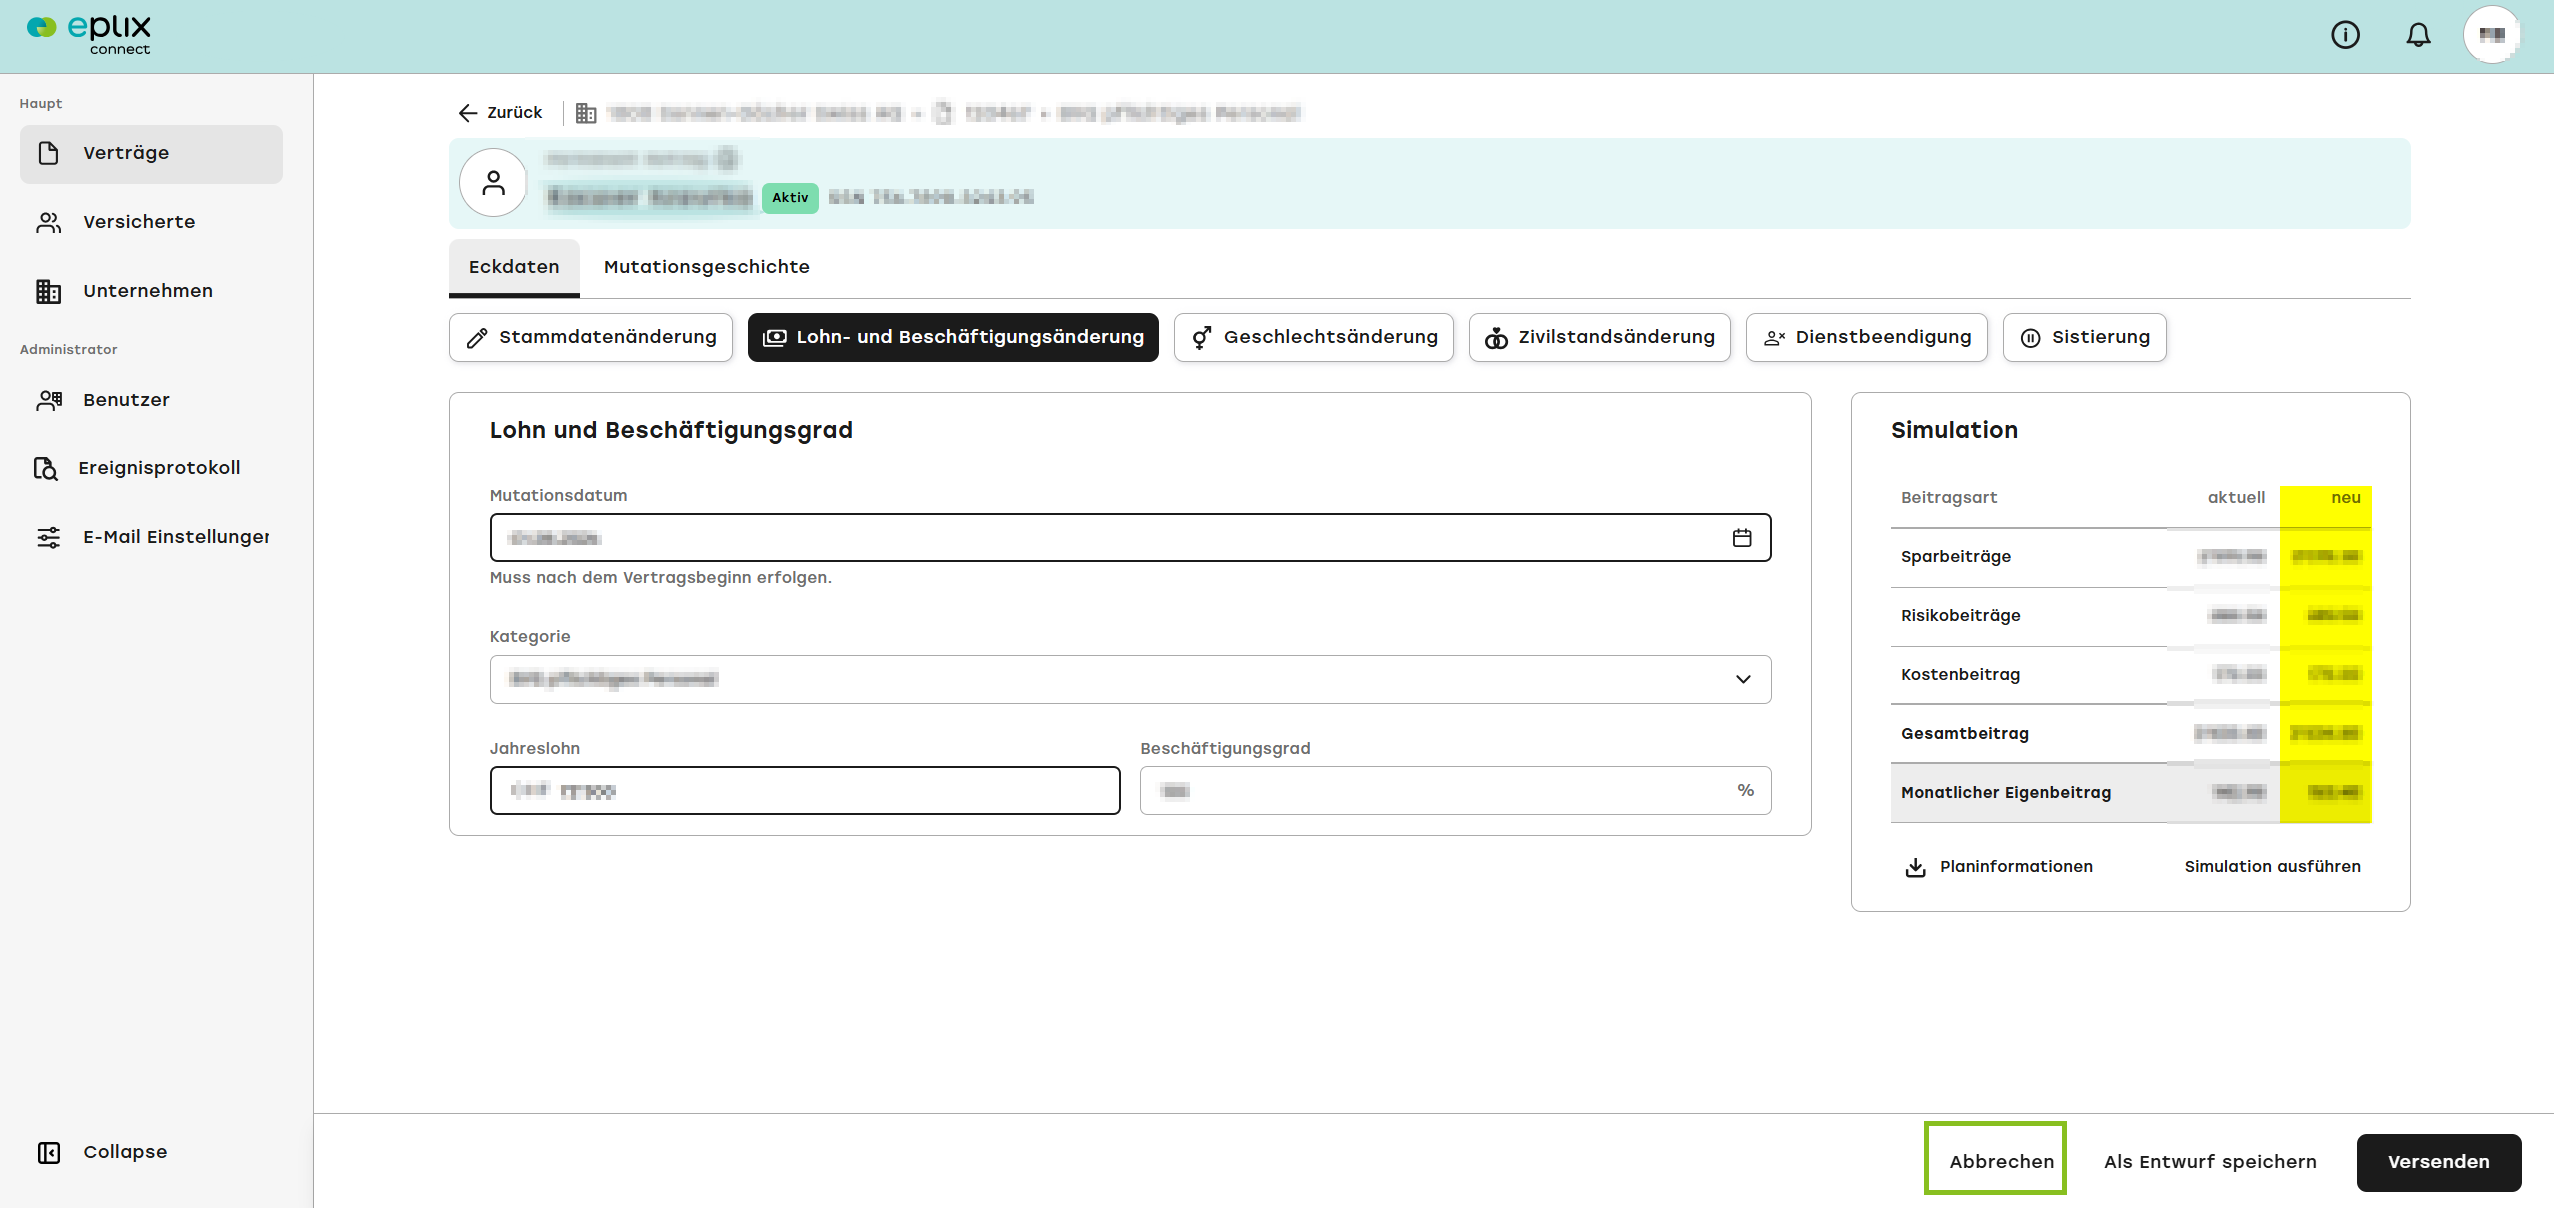This screenshot has width=2554, height=1208.
Task: Click the Ereignisprotokoll search-document icon
Action: 46,468
